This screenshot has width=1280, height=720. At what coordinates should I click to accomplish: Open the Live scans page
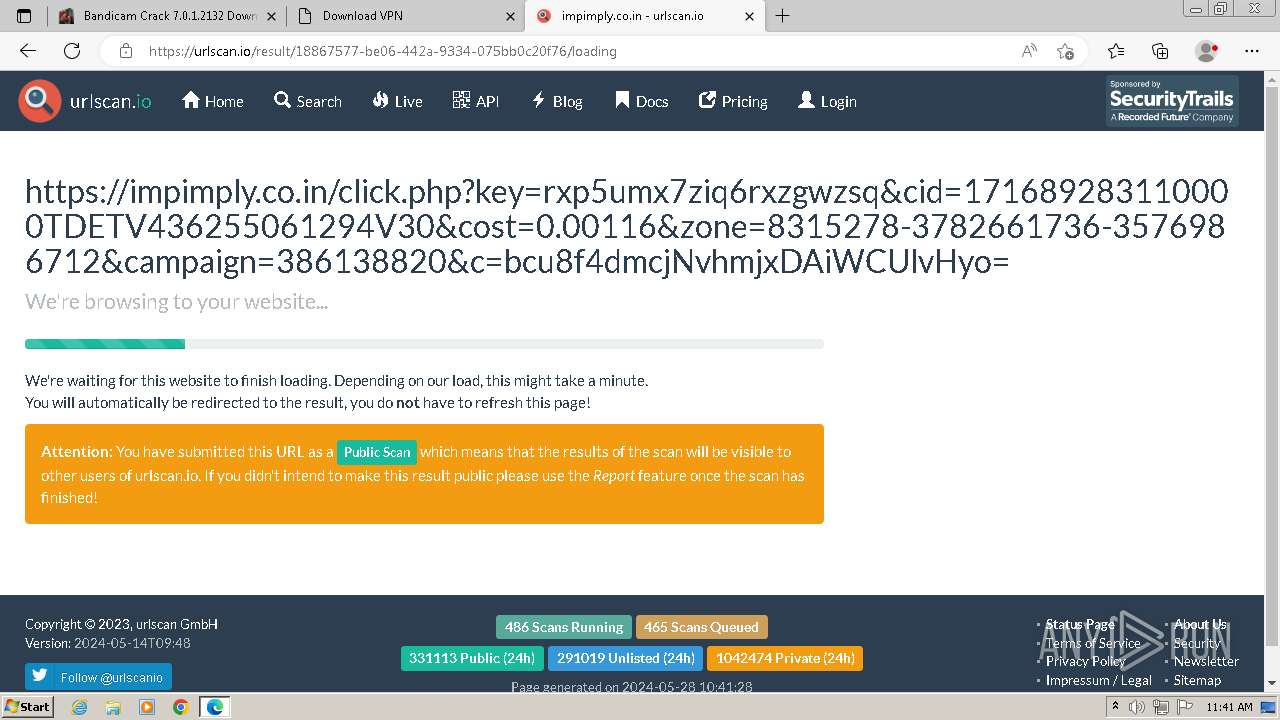coord(397,101)
